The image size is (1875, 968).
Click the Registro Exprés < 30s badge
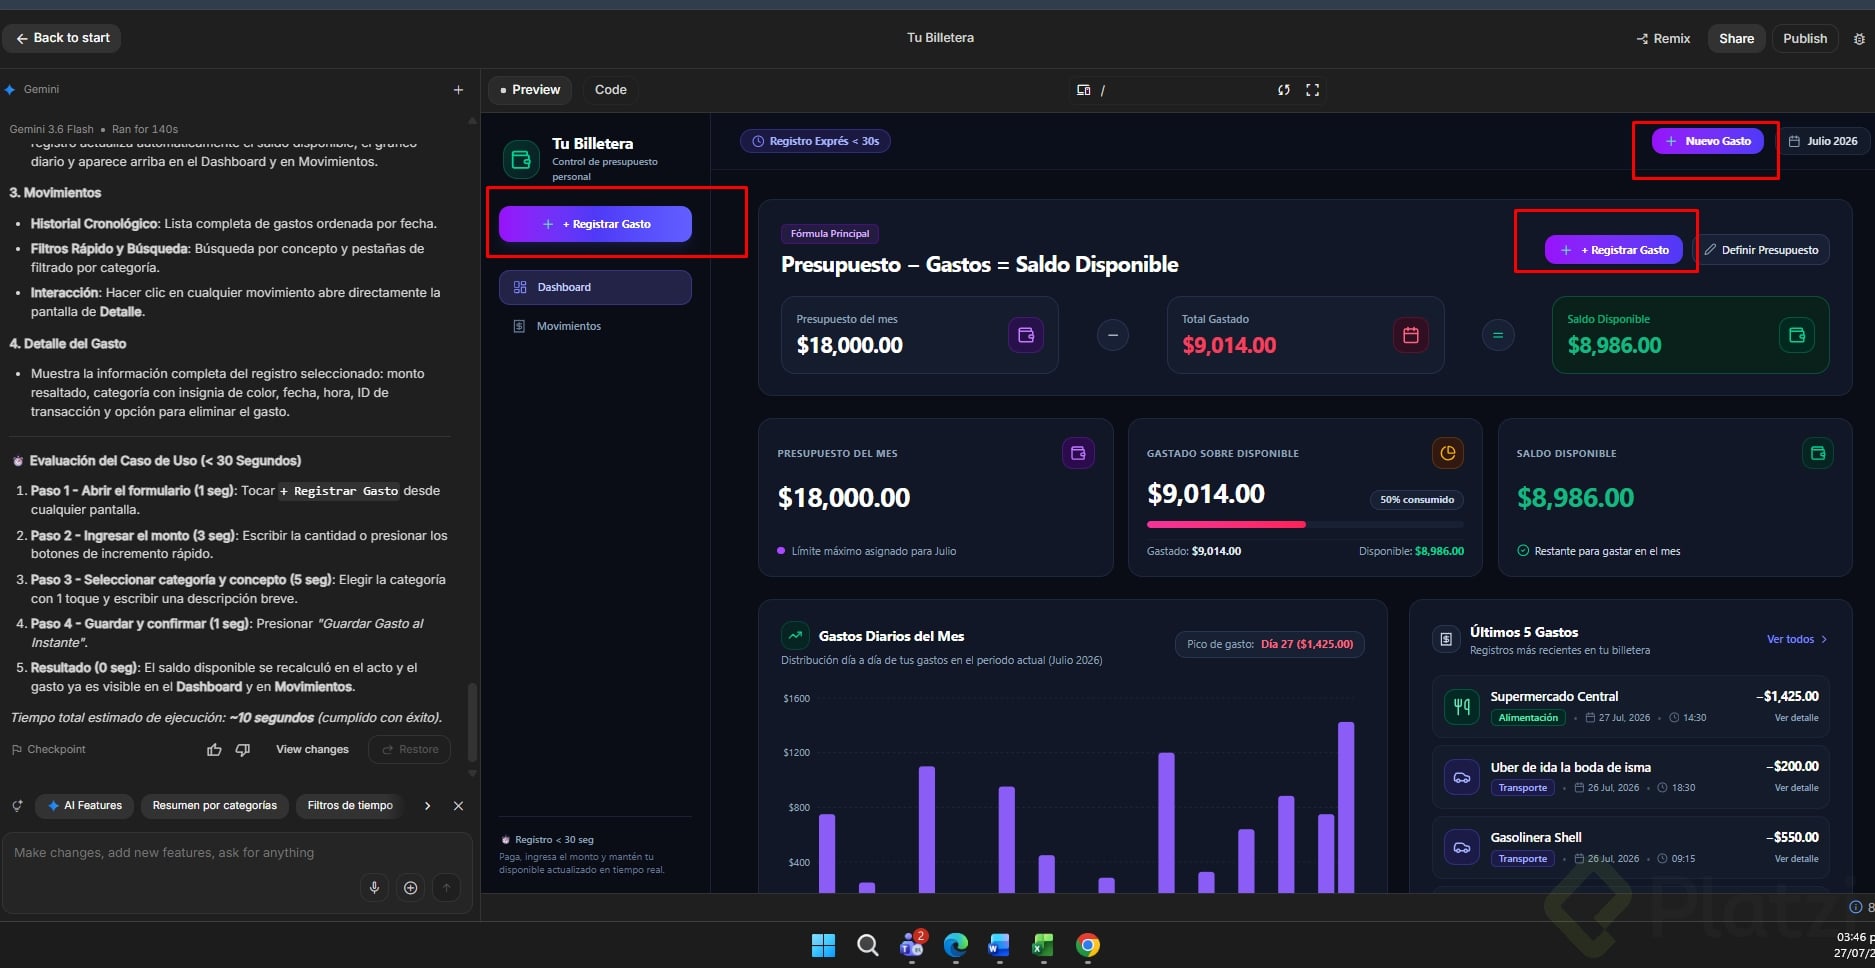(815, 141)
